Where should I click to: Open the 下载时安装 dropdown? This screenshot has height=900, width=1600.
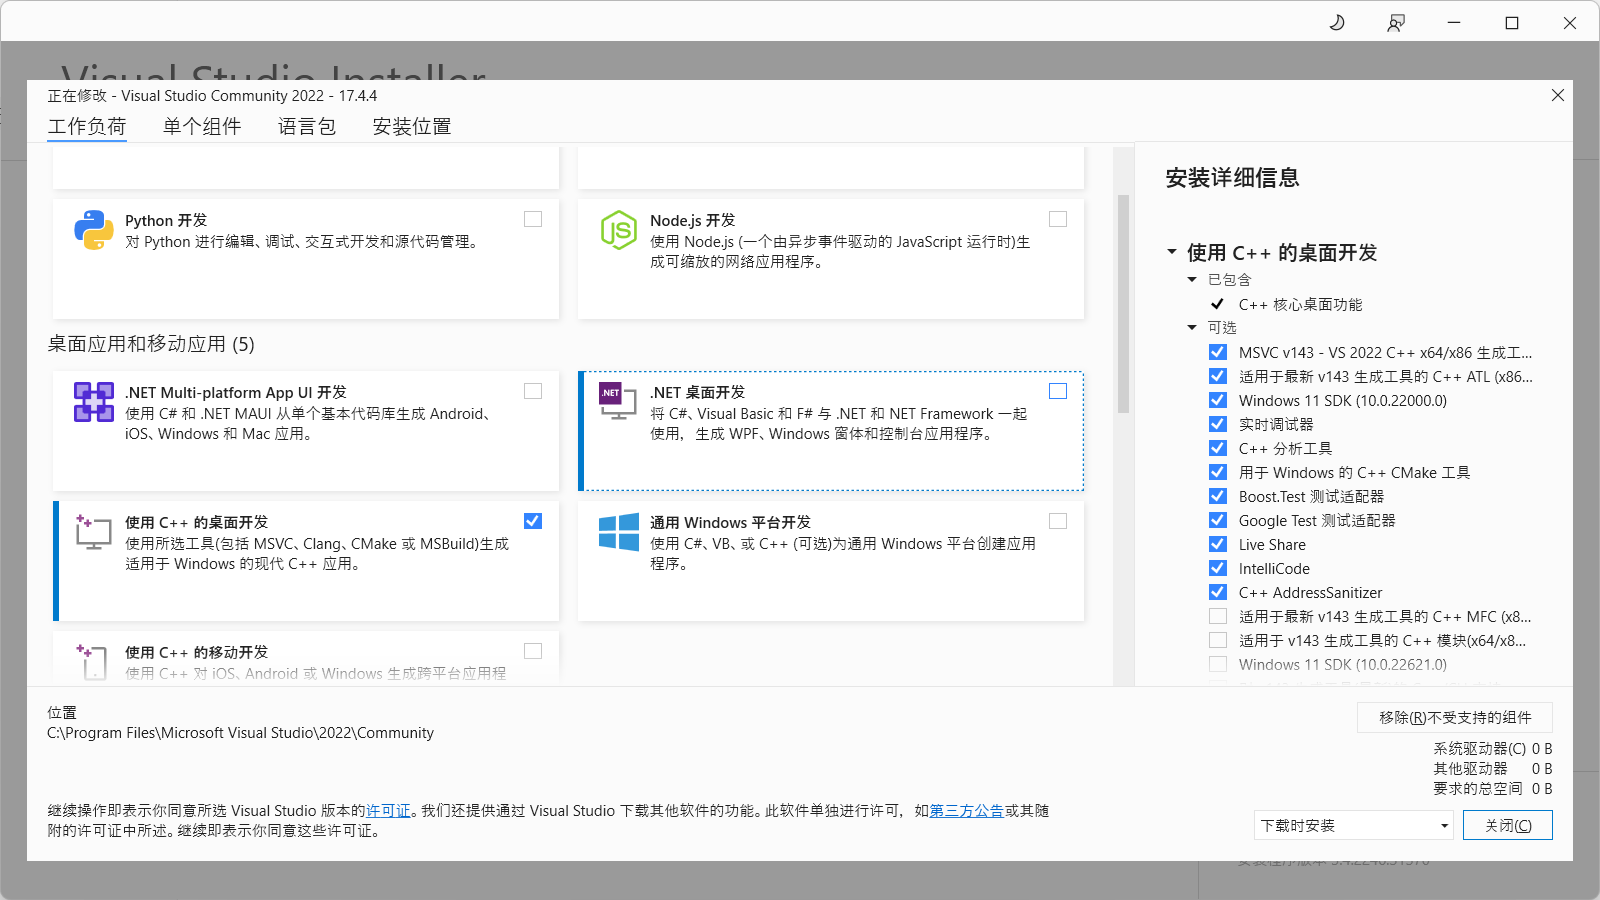pos(1354,825)
